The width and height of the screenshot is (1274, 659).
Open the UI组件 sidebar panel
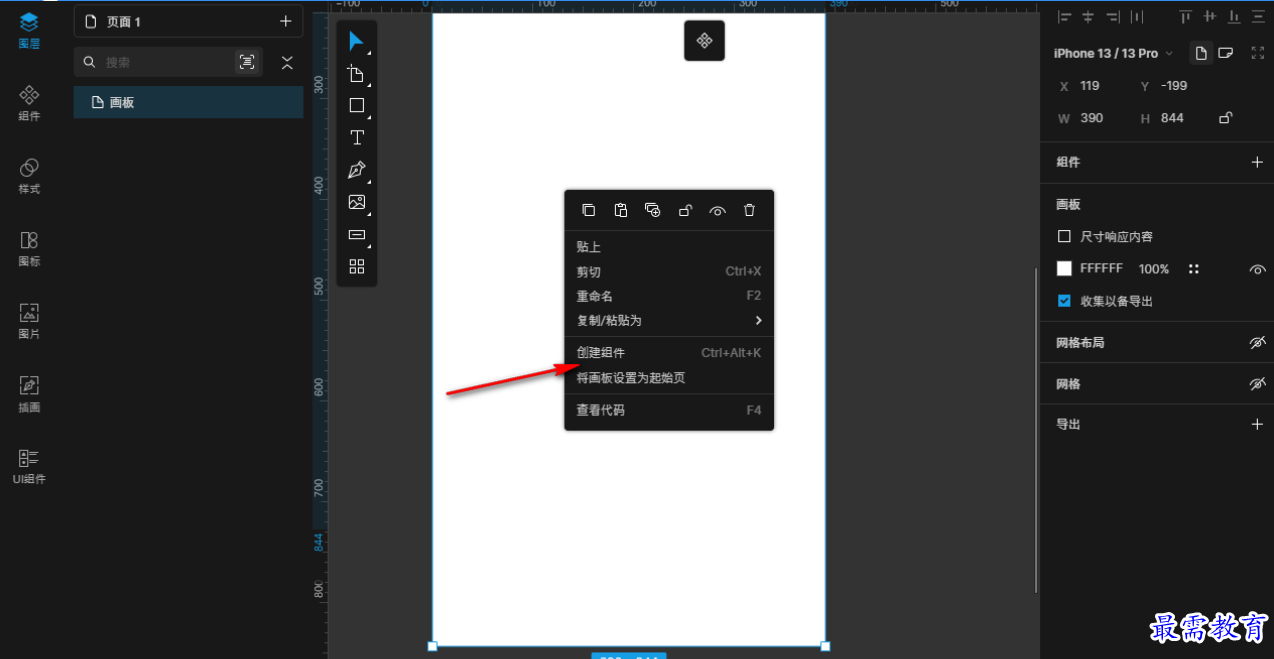(x=30, y=467)
